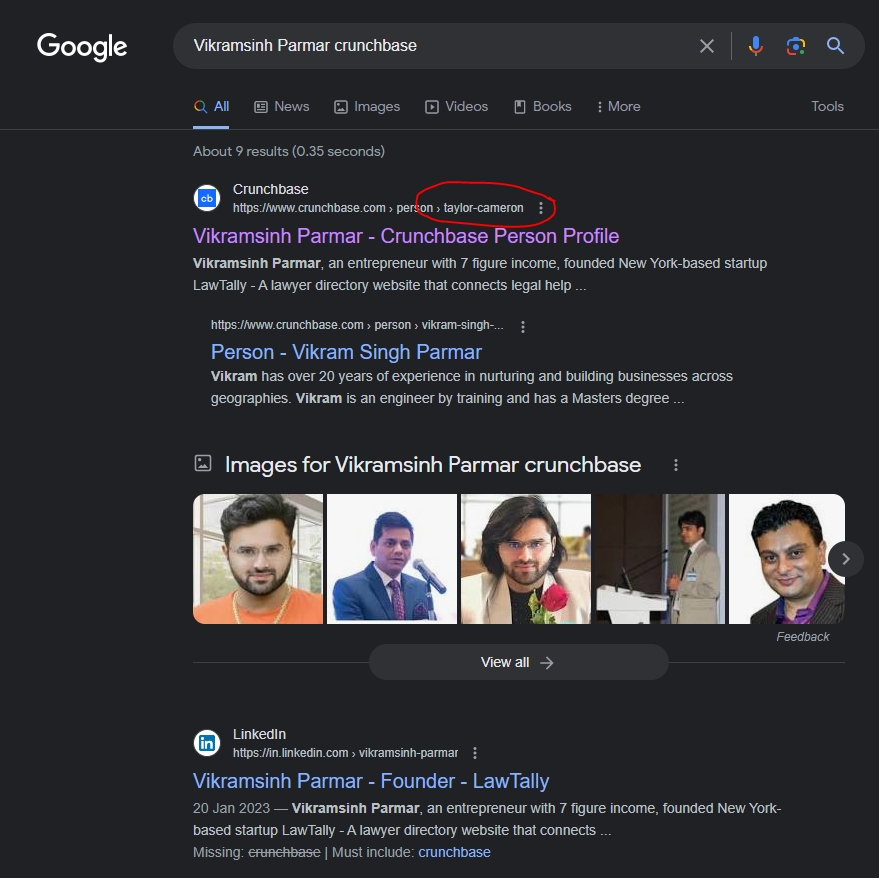This screenshot has height=878, width=879.
Task: Expand the More search filters menu
Action: pyautogui.click(x=618, y=107)
